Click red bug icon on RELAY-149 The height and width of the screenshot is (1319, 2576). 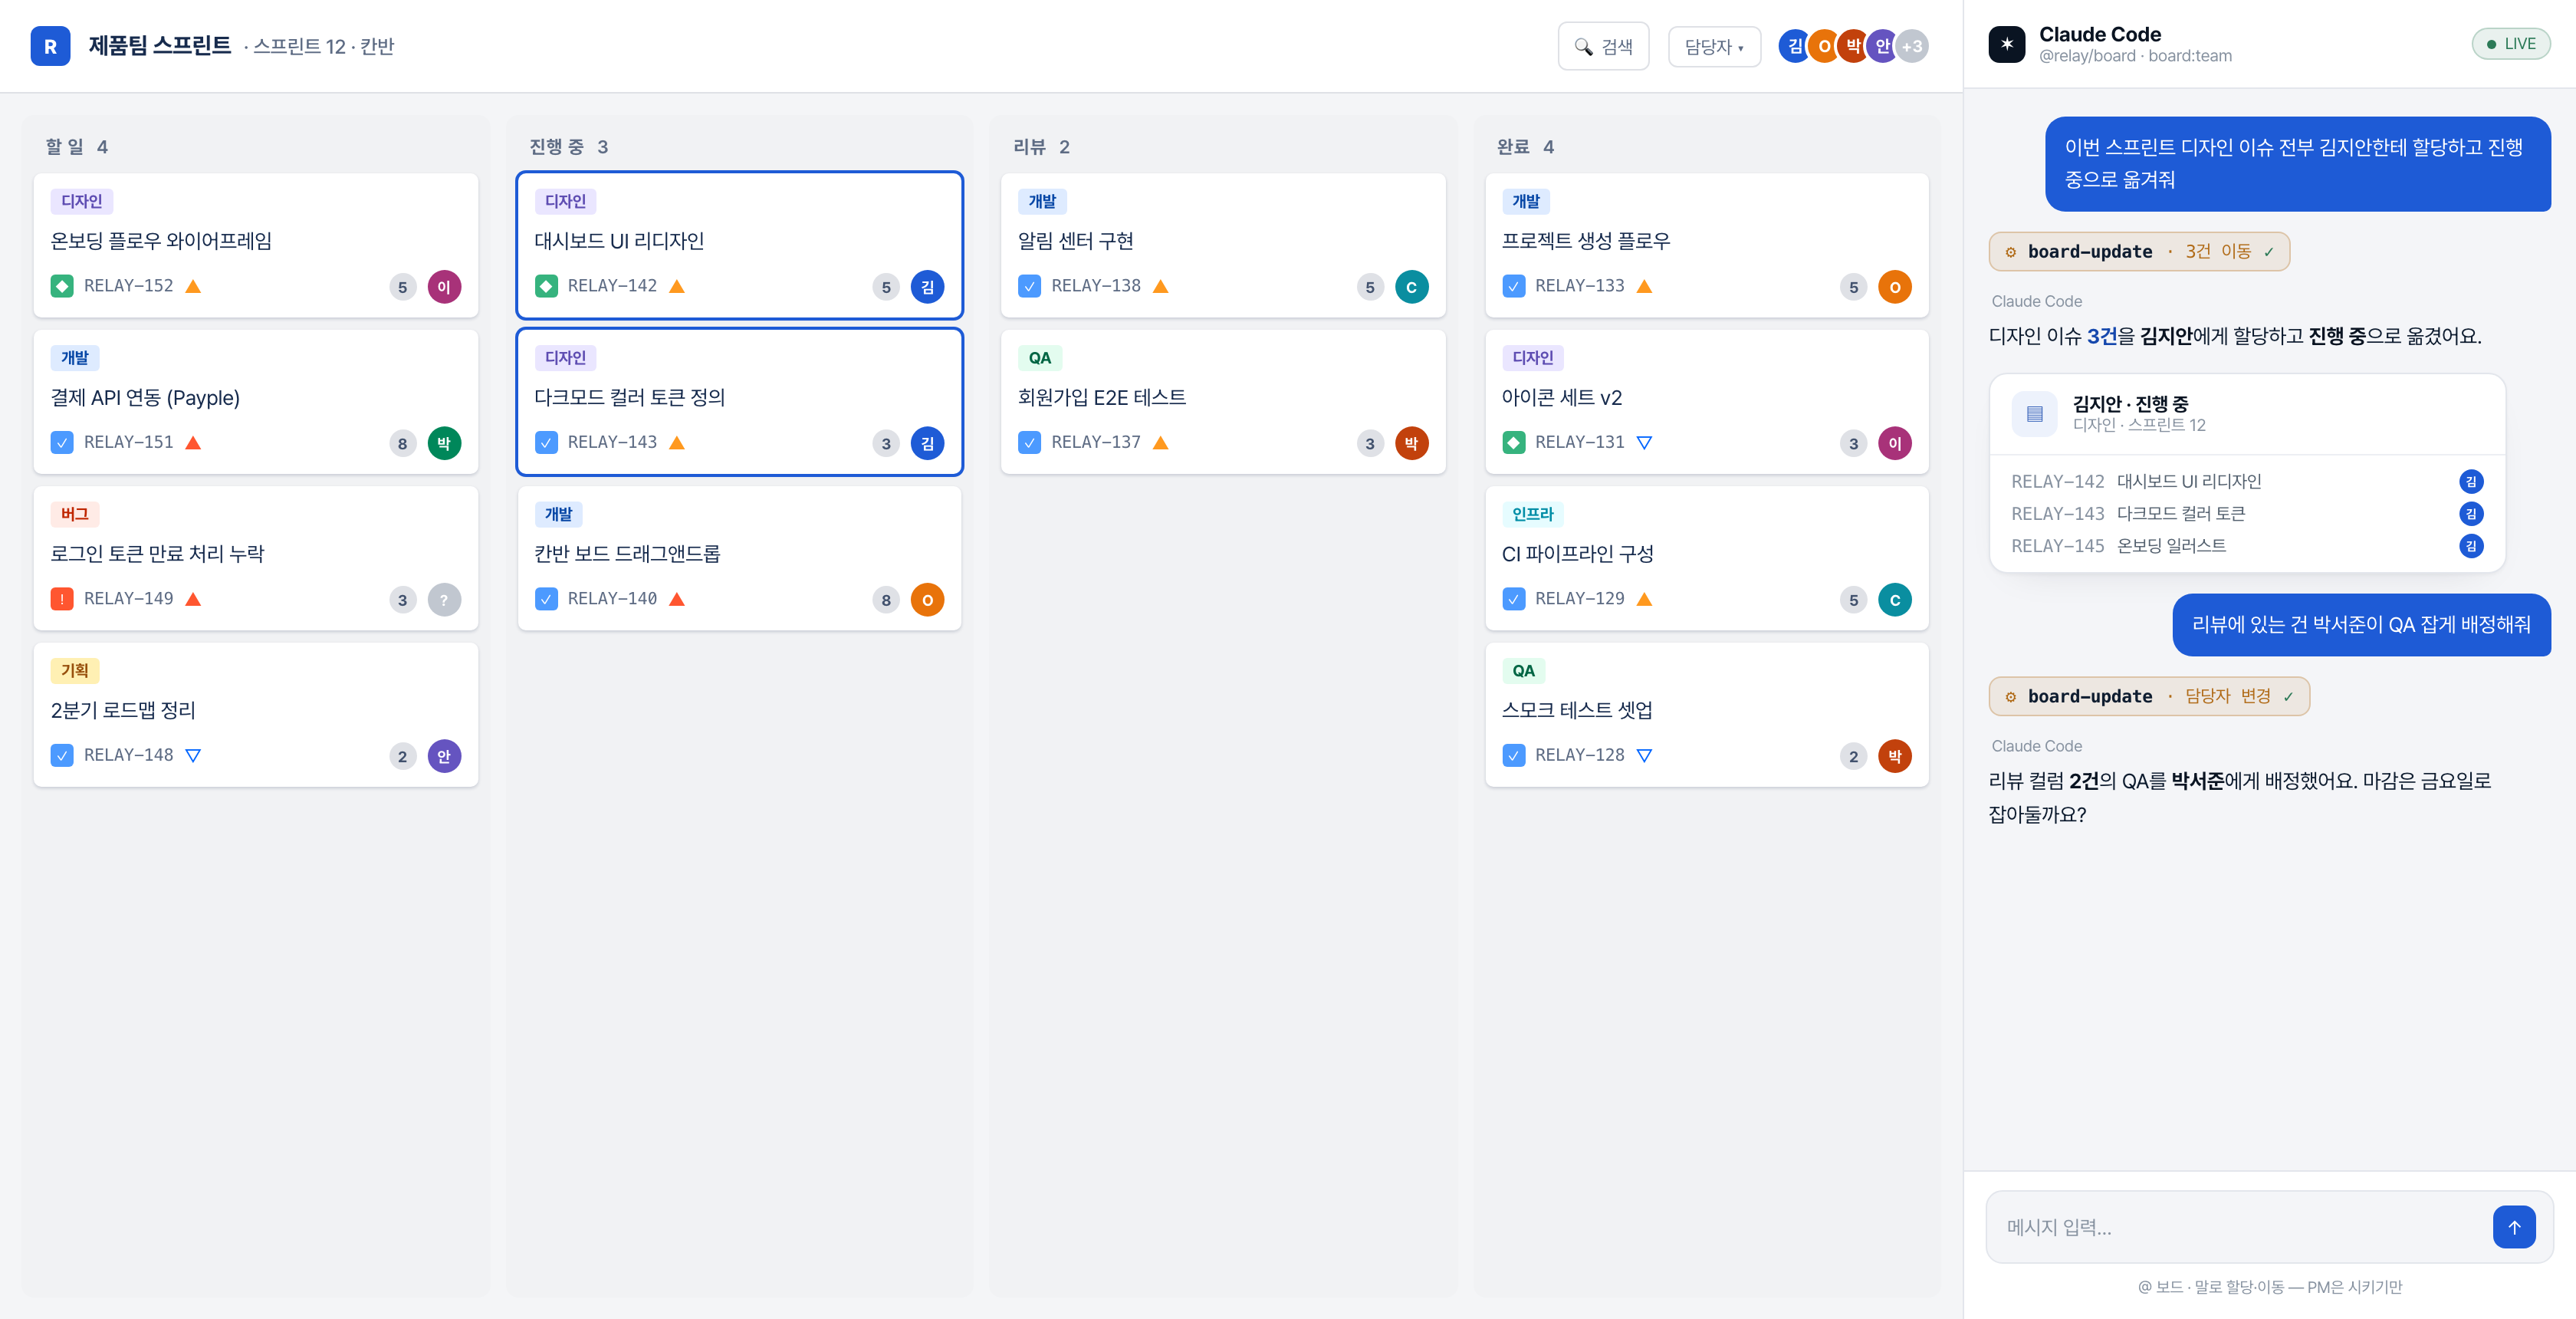coord(62,599)
